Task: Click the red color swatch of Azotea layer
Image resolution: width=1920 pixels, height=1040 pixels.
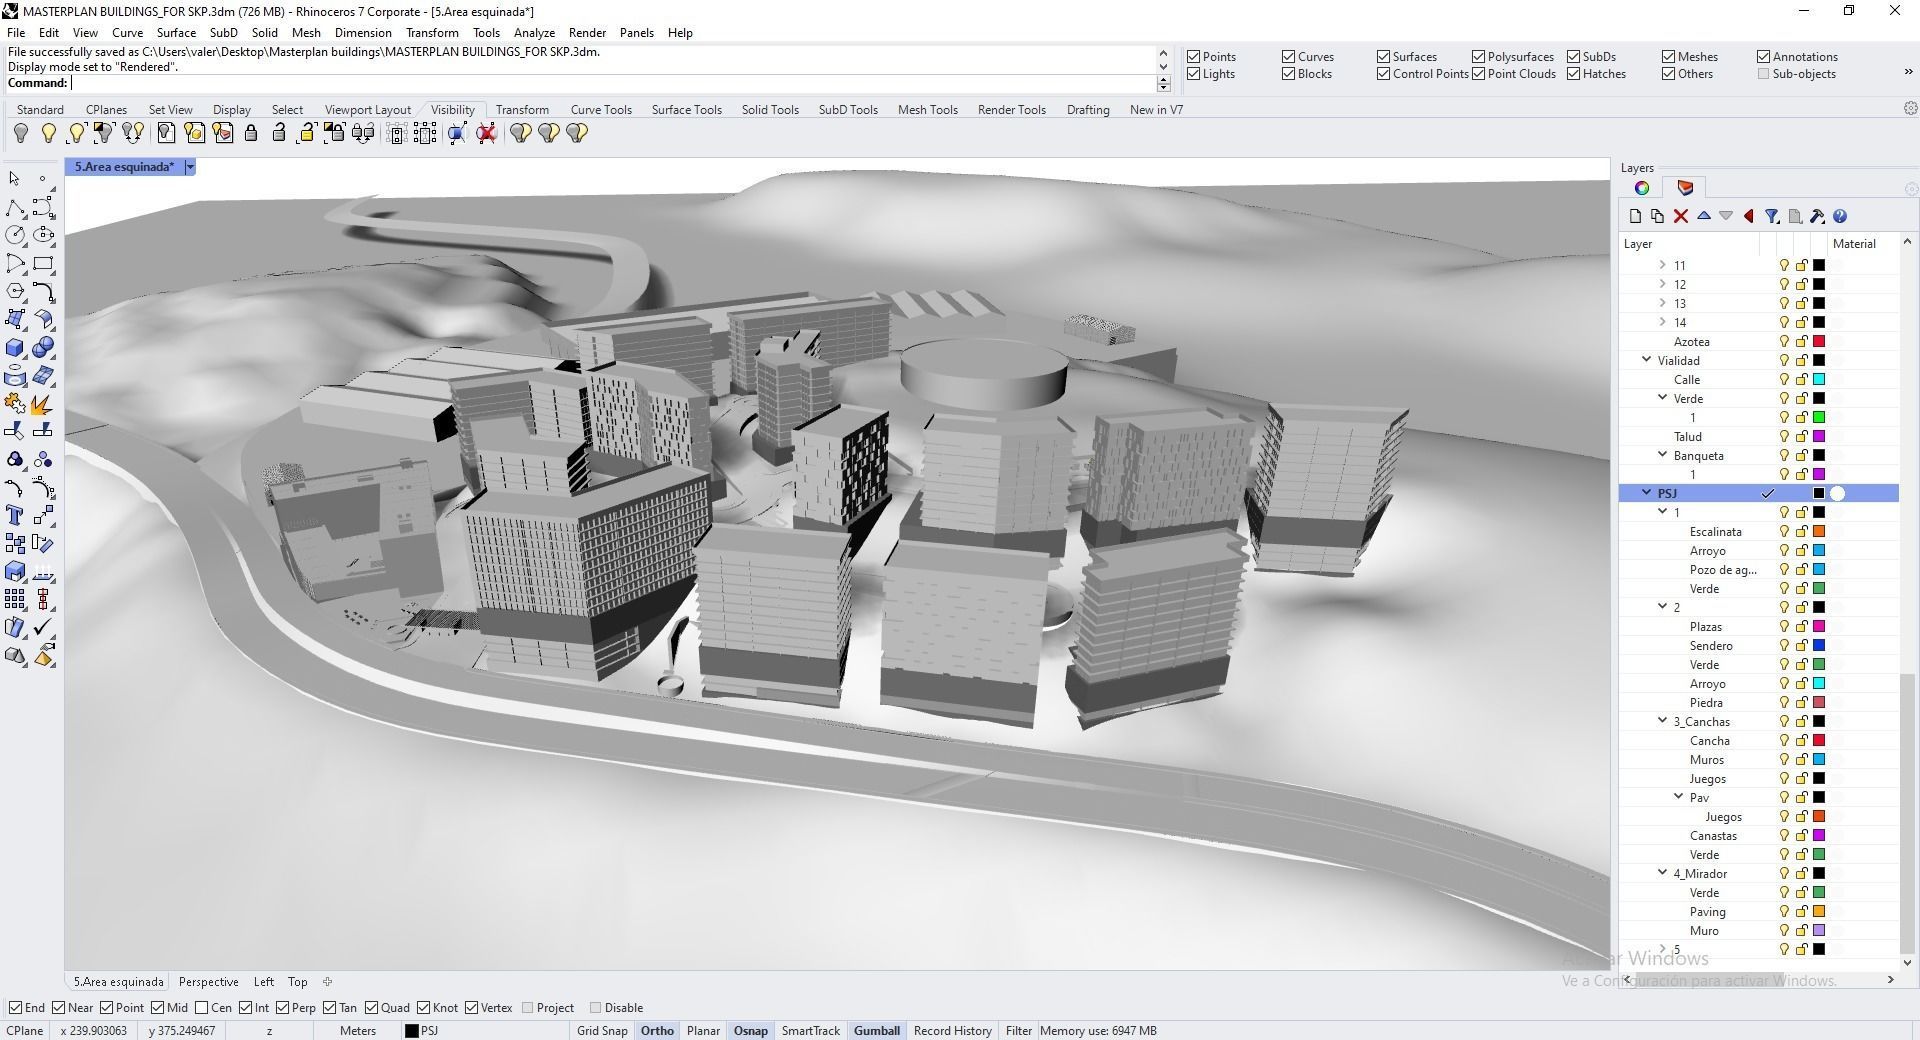Action: click(x=1819, y=342)
